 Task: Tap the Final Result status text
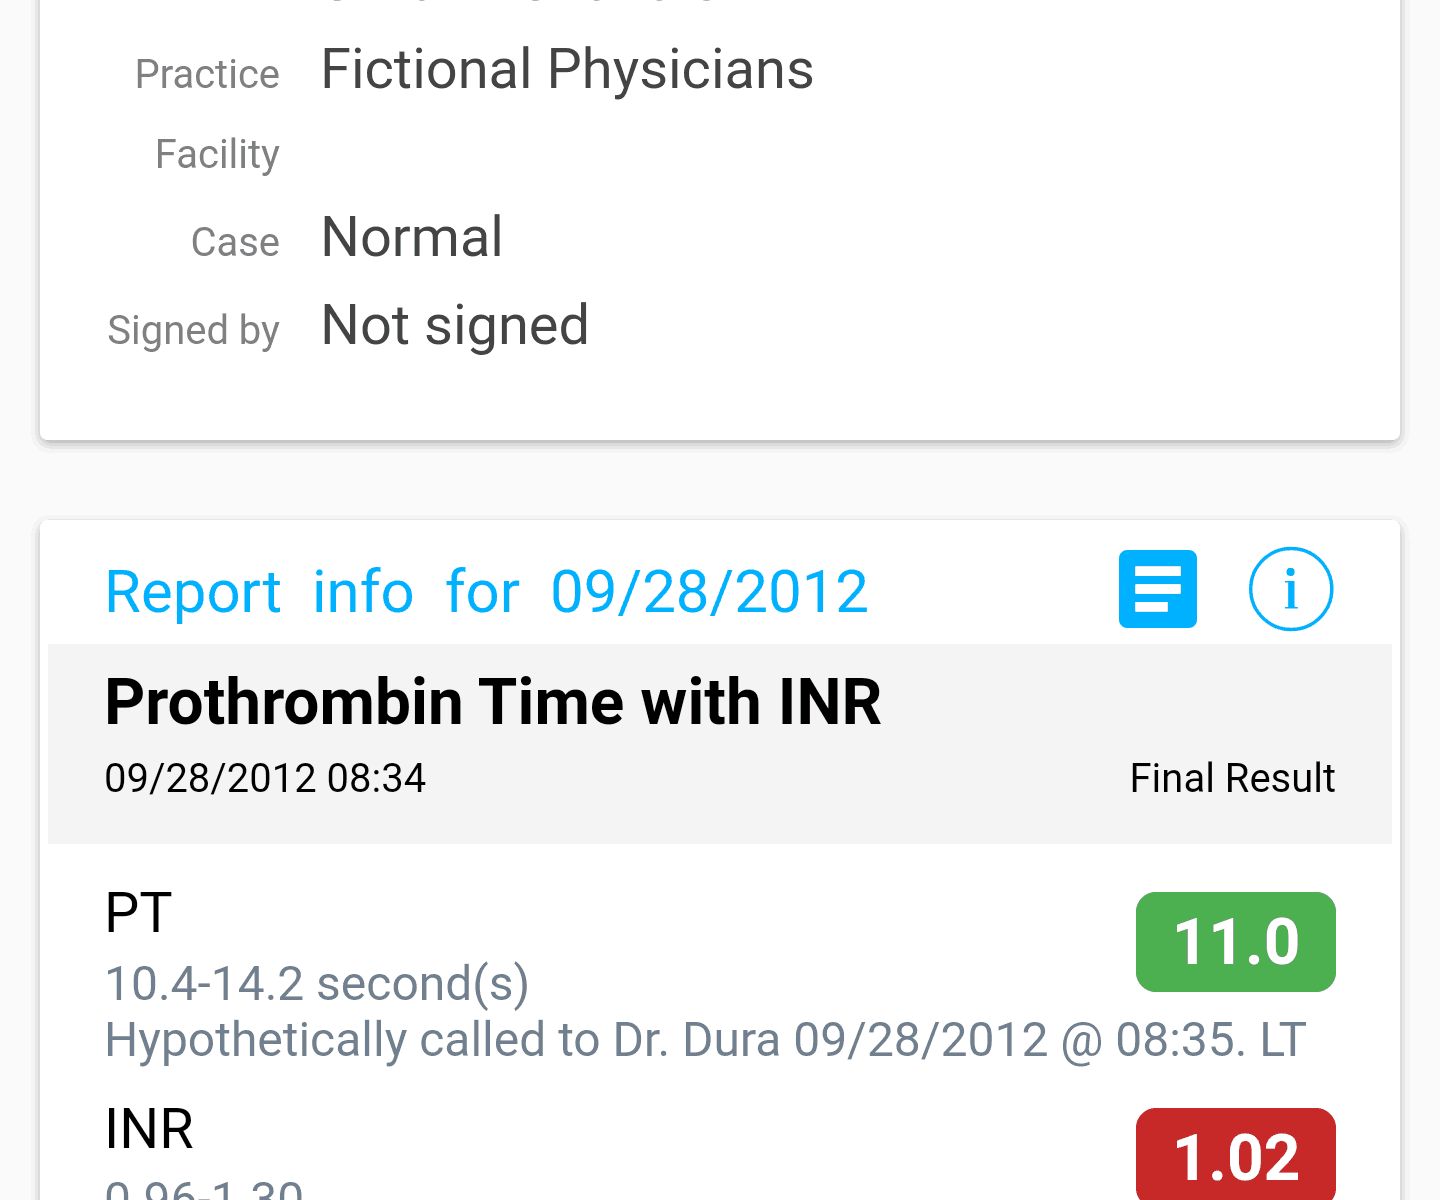[x=1232, y=778]
